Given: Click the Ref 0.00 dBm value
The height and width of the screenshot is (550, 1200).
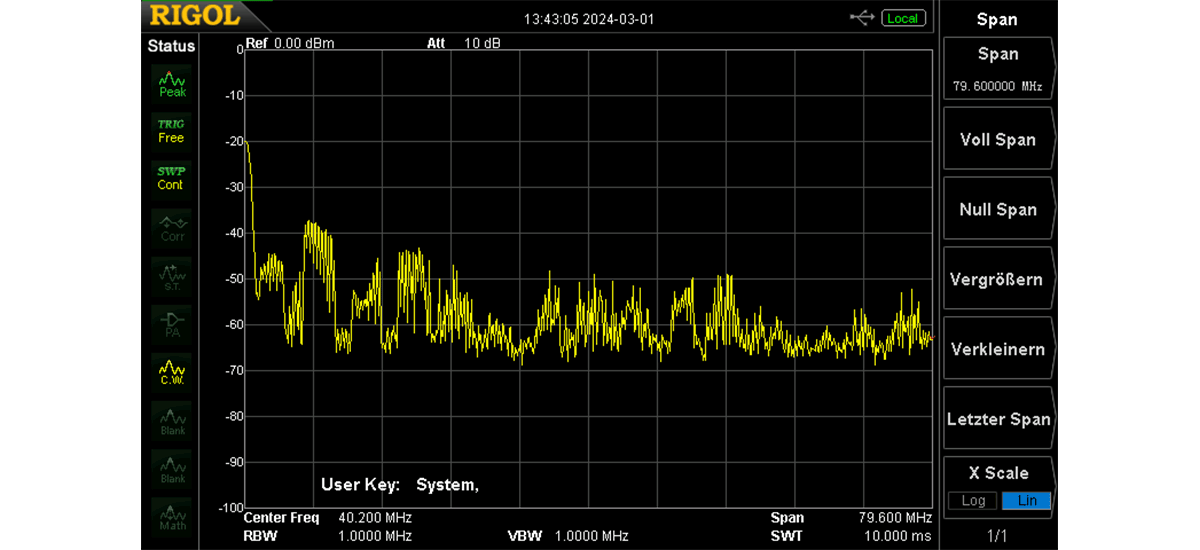Looking at the screenshot, I should (x=290, y=43).
